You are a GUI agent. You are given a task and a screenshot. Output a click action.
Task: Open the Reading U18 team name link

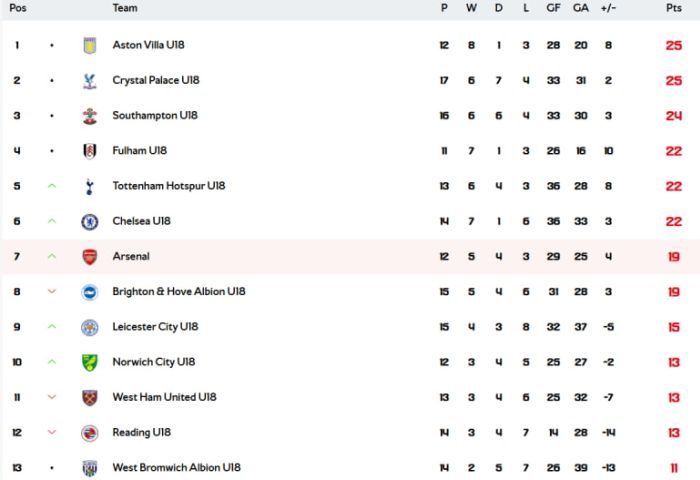click(x=142, y=432)
